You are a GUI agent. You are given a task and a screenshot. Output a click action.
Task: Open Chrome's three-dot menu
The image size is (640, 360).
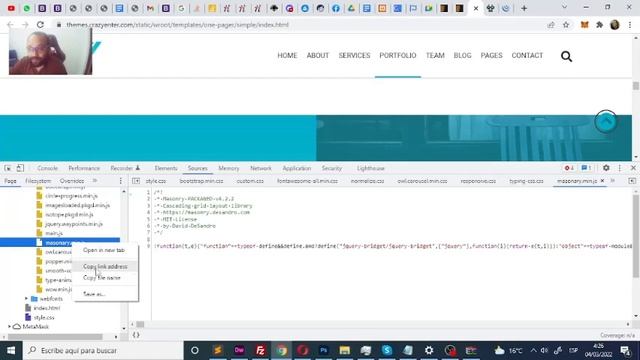630,25
